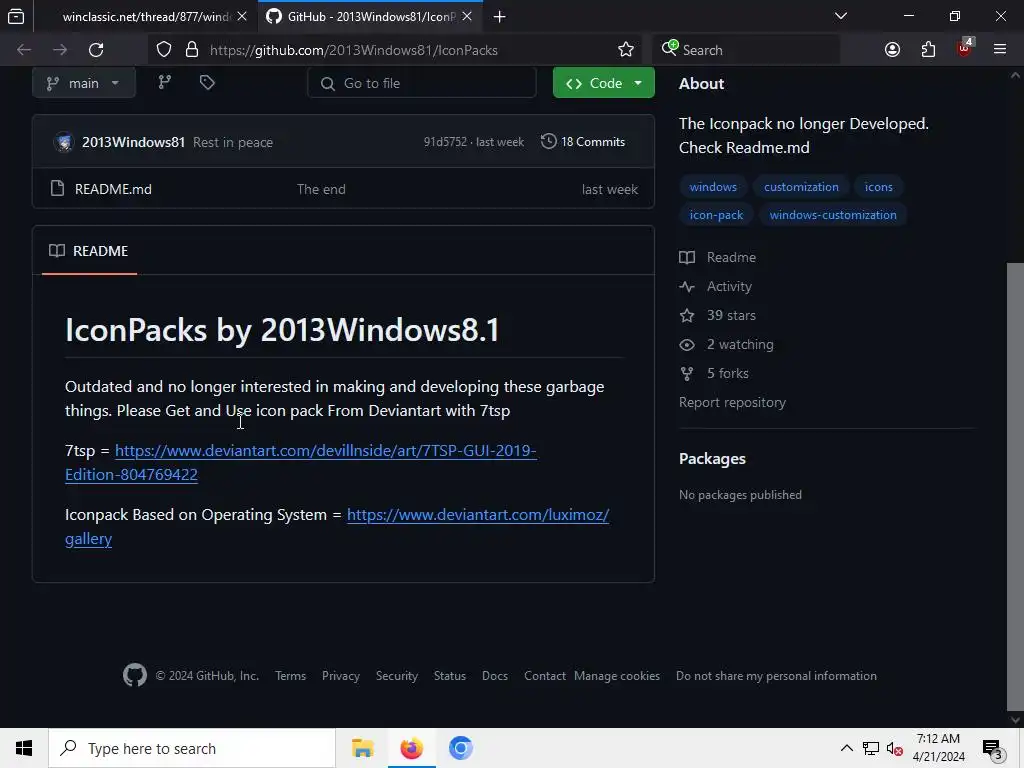
Task: Go forward with the forward arrow
Action: click(60, 50)
